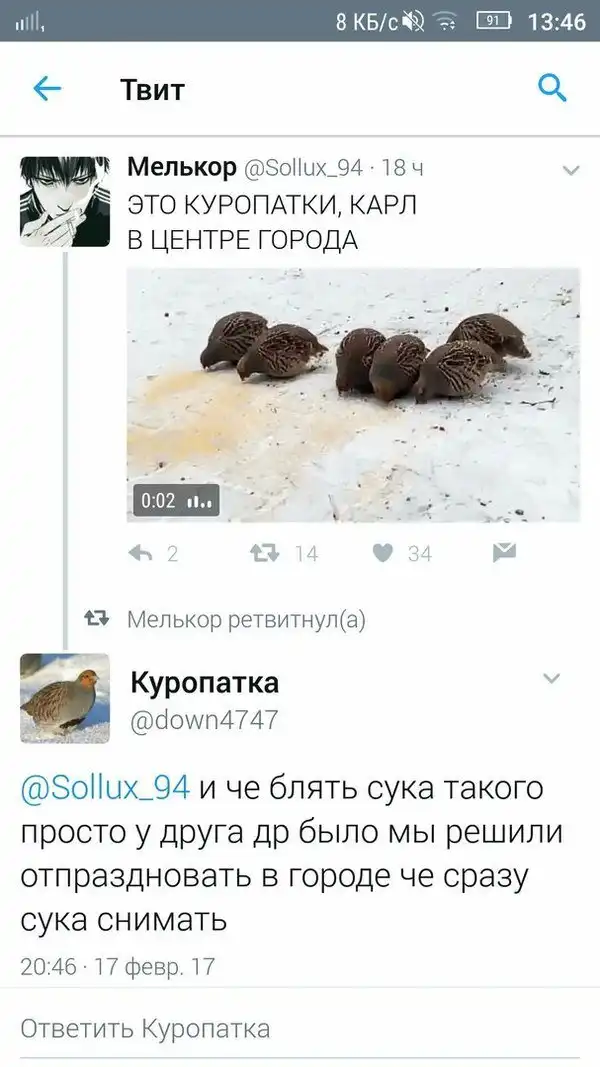This screenshot has height=1067, width=600.
Task: Tap the 0:02 video duration badge
Action: click(x=176, y=501)
